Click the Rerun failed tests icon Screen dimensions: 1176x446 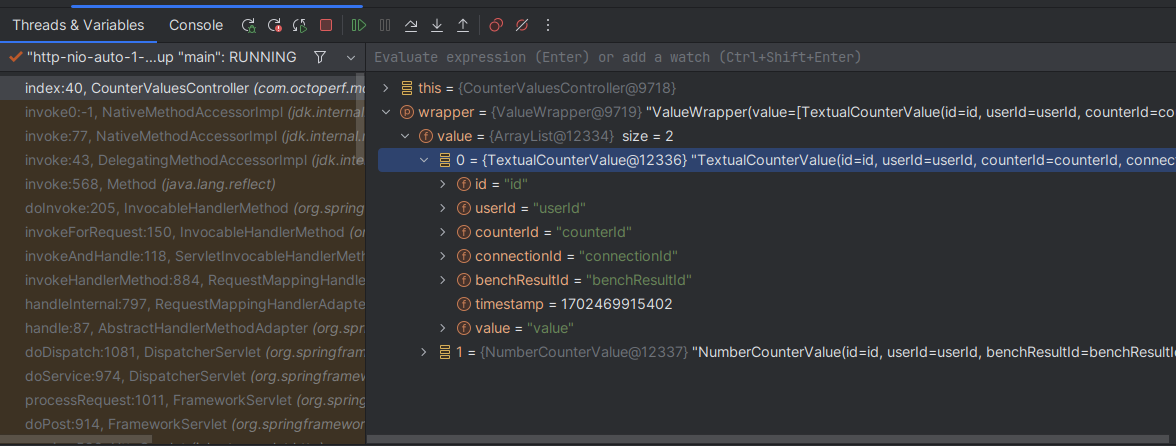[274, 25]
